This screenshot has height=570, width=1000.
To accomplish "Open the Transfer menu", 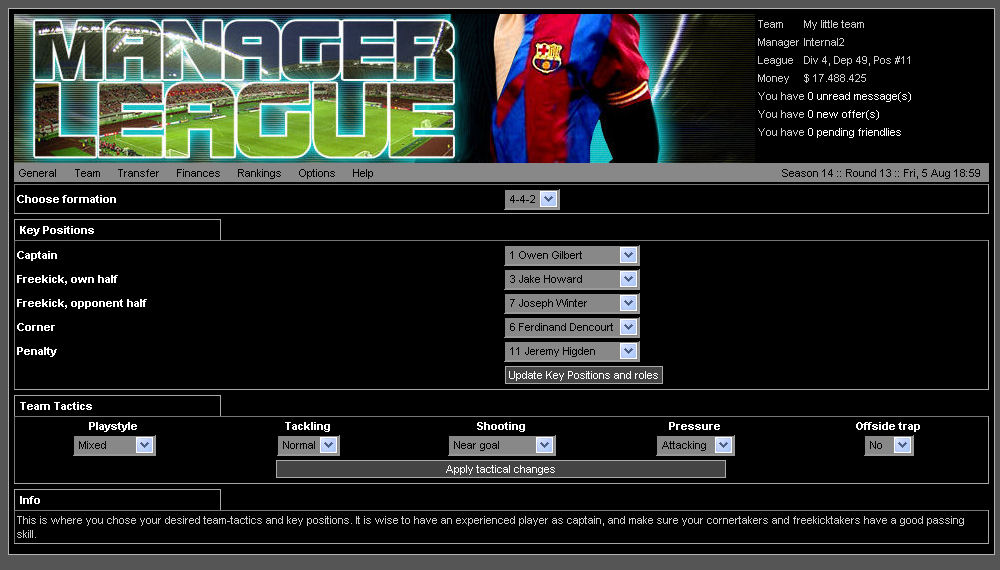I will tap(138, 173).
